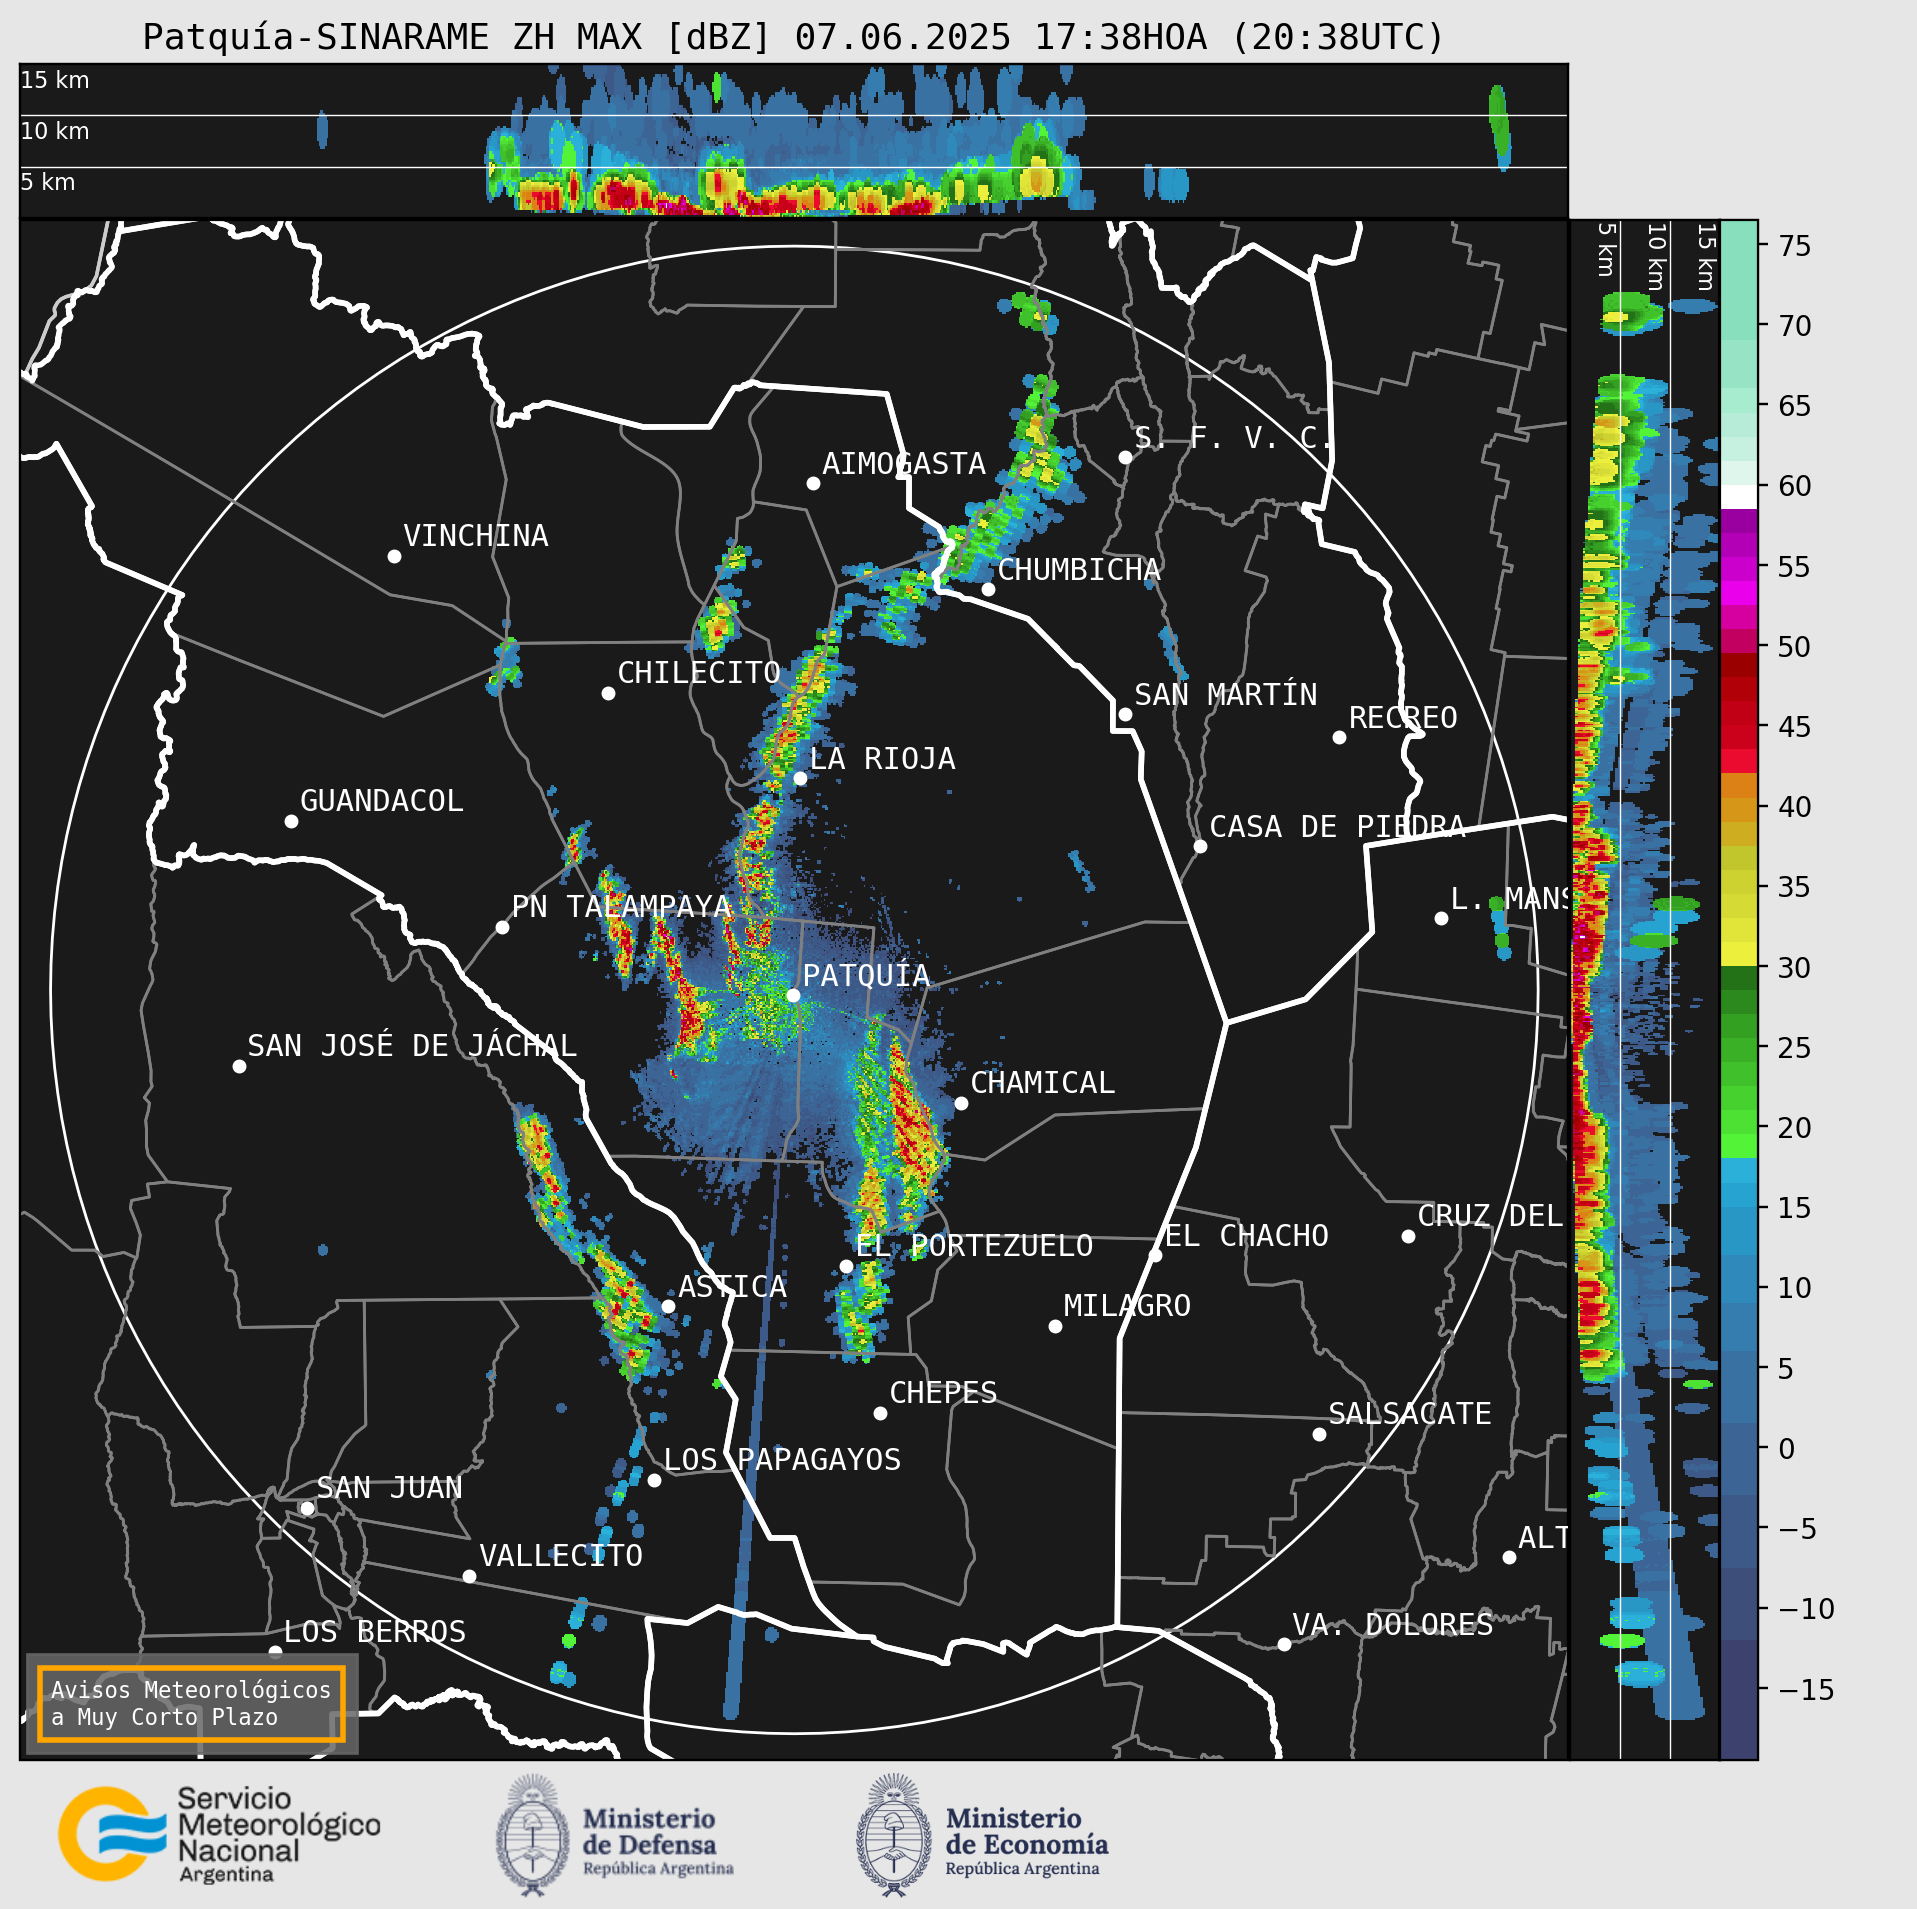1917x1909 pixels.
Task: Click the magenta 55 dBZ colorbar segment
Action: (1738, 569)
